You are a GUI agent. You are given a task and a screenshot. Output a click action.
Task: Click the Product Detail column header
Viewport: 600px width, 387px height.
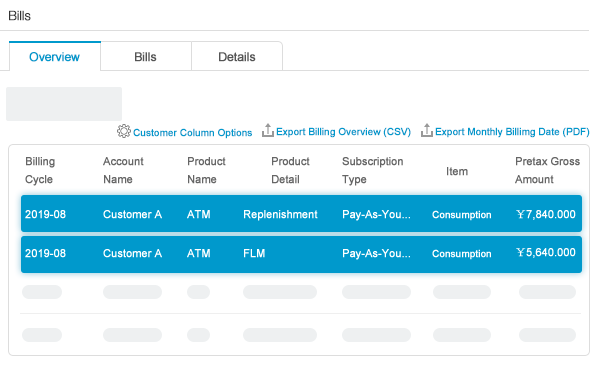[x=290, y=170]
